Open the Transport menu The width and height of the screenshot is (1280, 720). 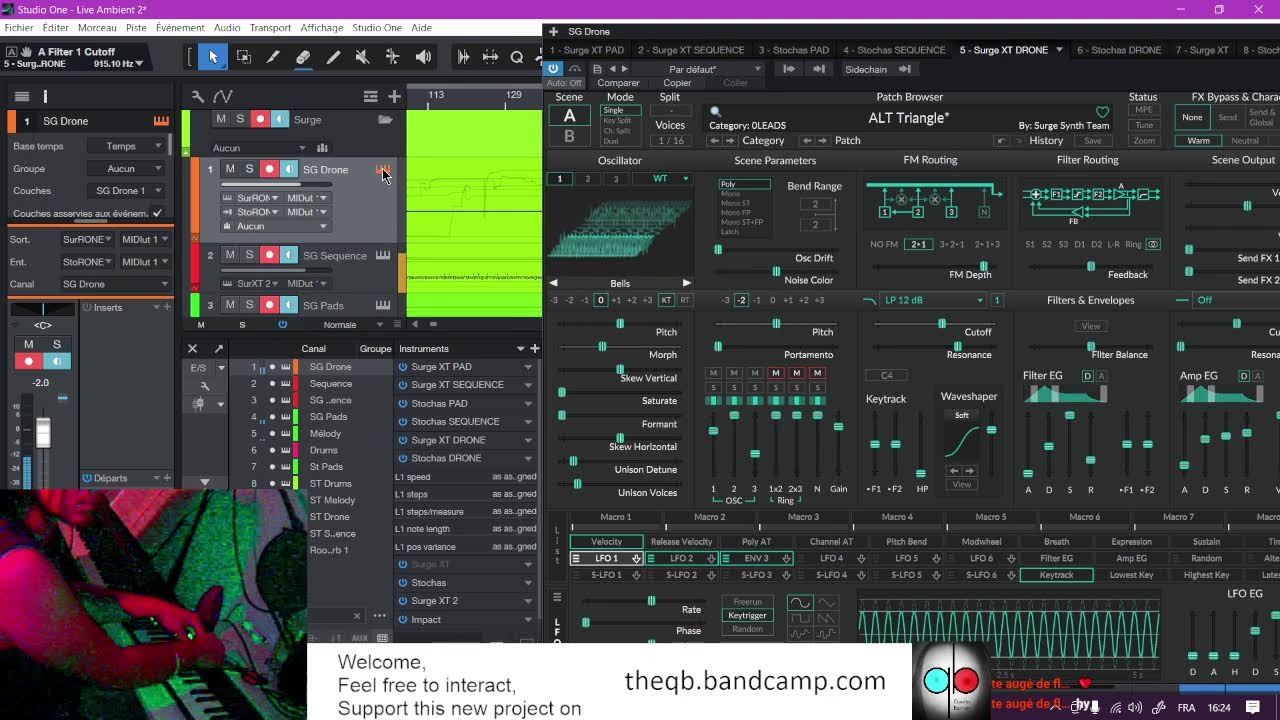pos(270,28)
